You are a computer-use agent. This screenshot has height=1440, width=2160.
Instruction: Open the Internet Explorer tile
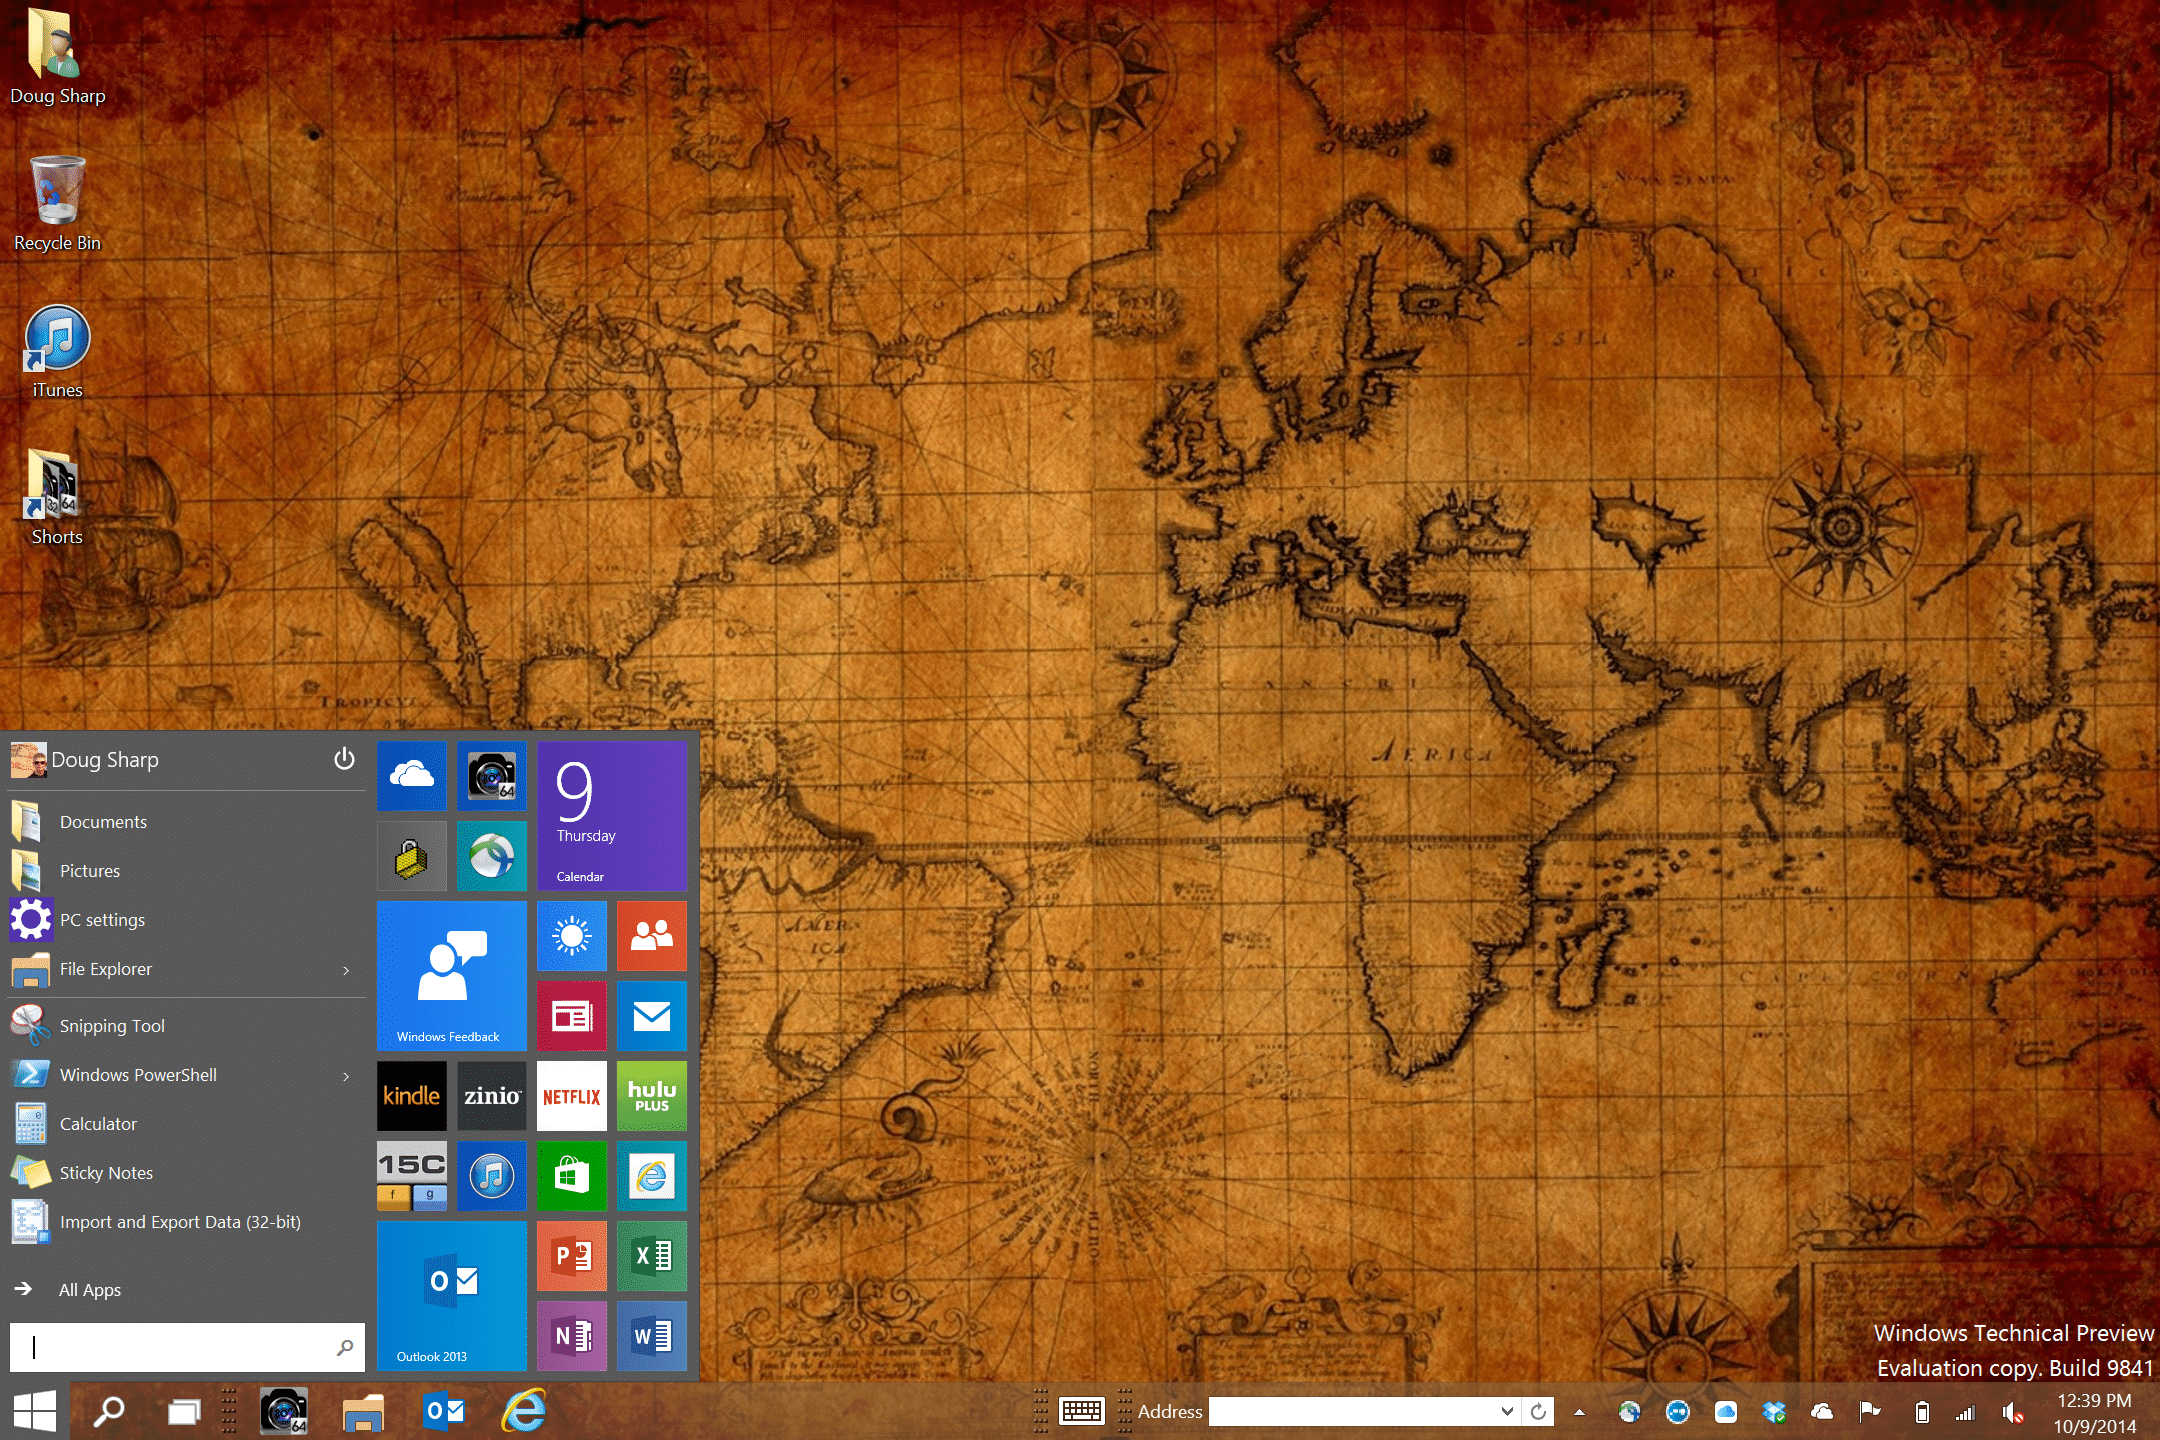pyautogui.click(x=651, y=1175)
